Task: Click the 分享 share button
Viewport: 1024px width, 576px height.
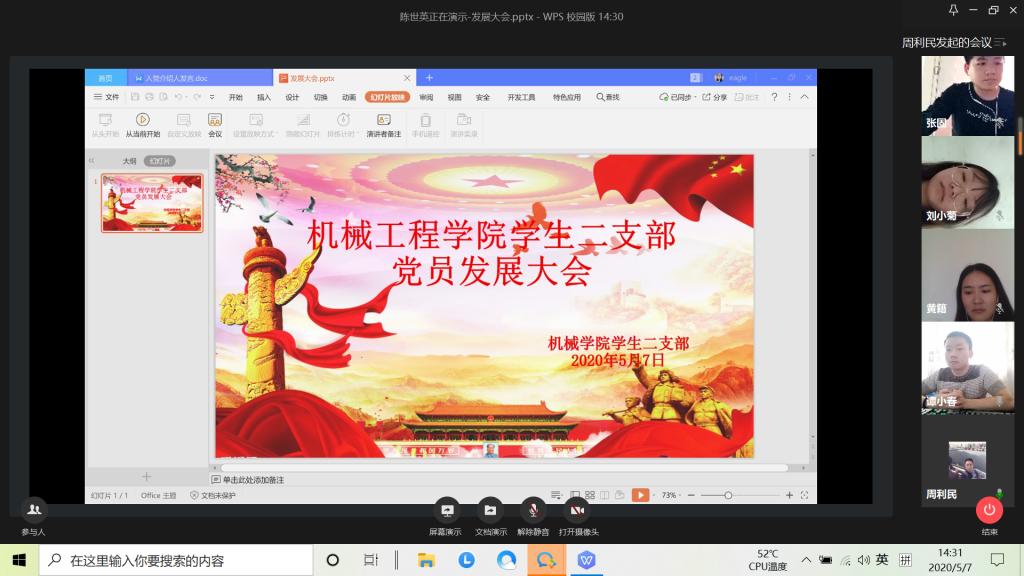Action: [x=715, y=97]
